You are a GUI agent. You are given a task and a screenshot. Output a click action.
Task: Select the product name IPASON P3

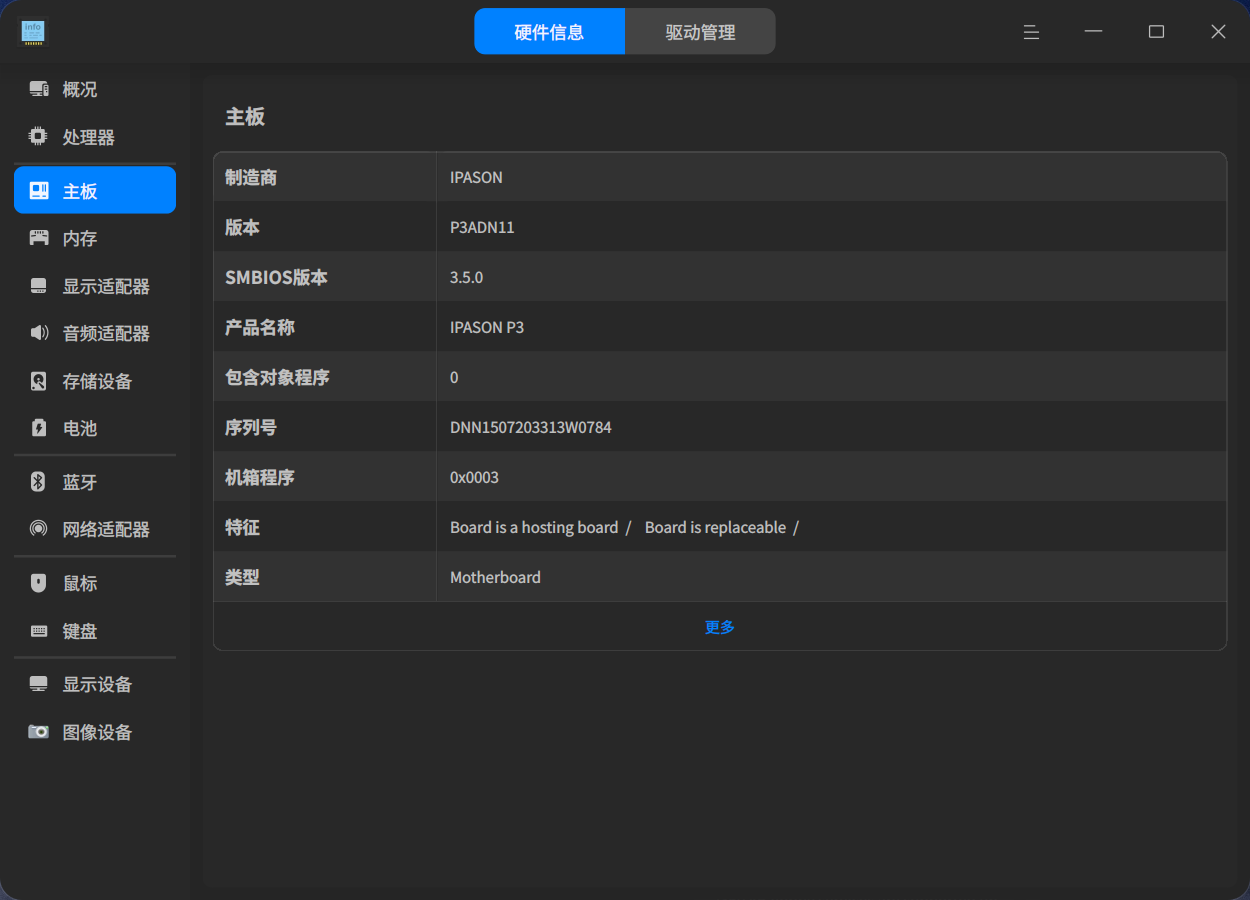487,327
